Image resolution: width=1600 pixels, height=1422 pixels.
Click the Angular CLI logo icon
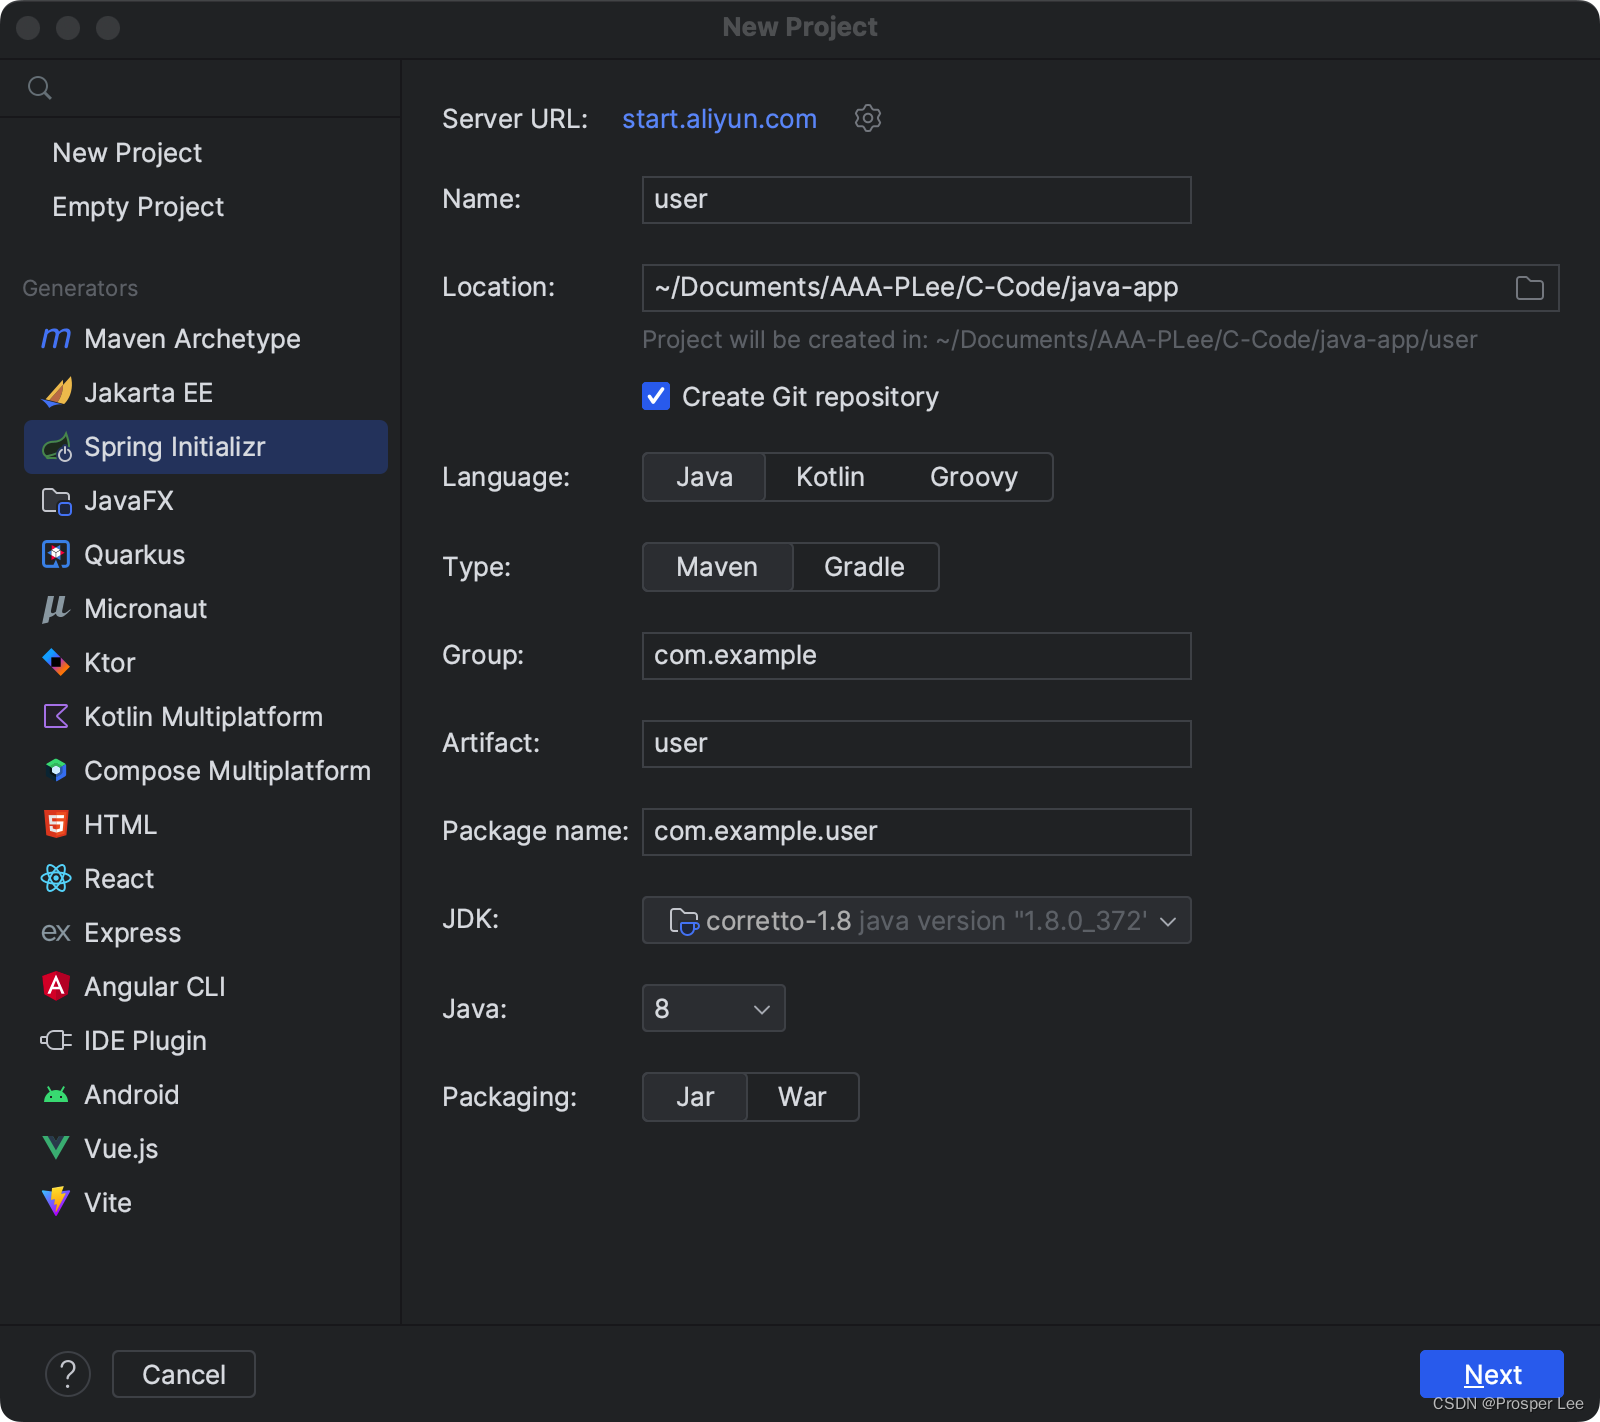click(56, 986)
